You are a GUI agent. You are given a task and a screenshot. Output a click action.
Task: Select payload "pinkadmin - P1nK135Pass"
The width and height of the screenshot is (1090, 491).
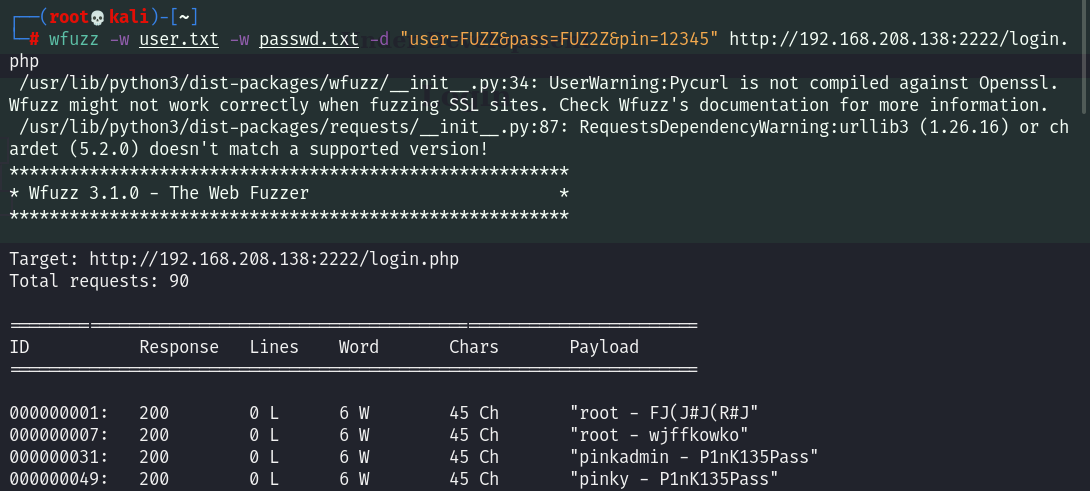pyautogui.click(x=695, y=457)
